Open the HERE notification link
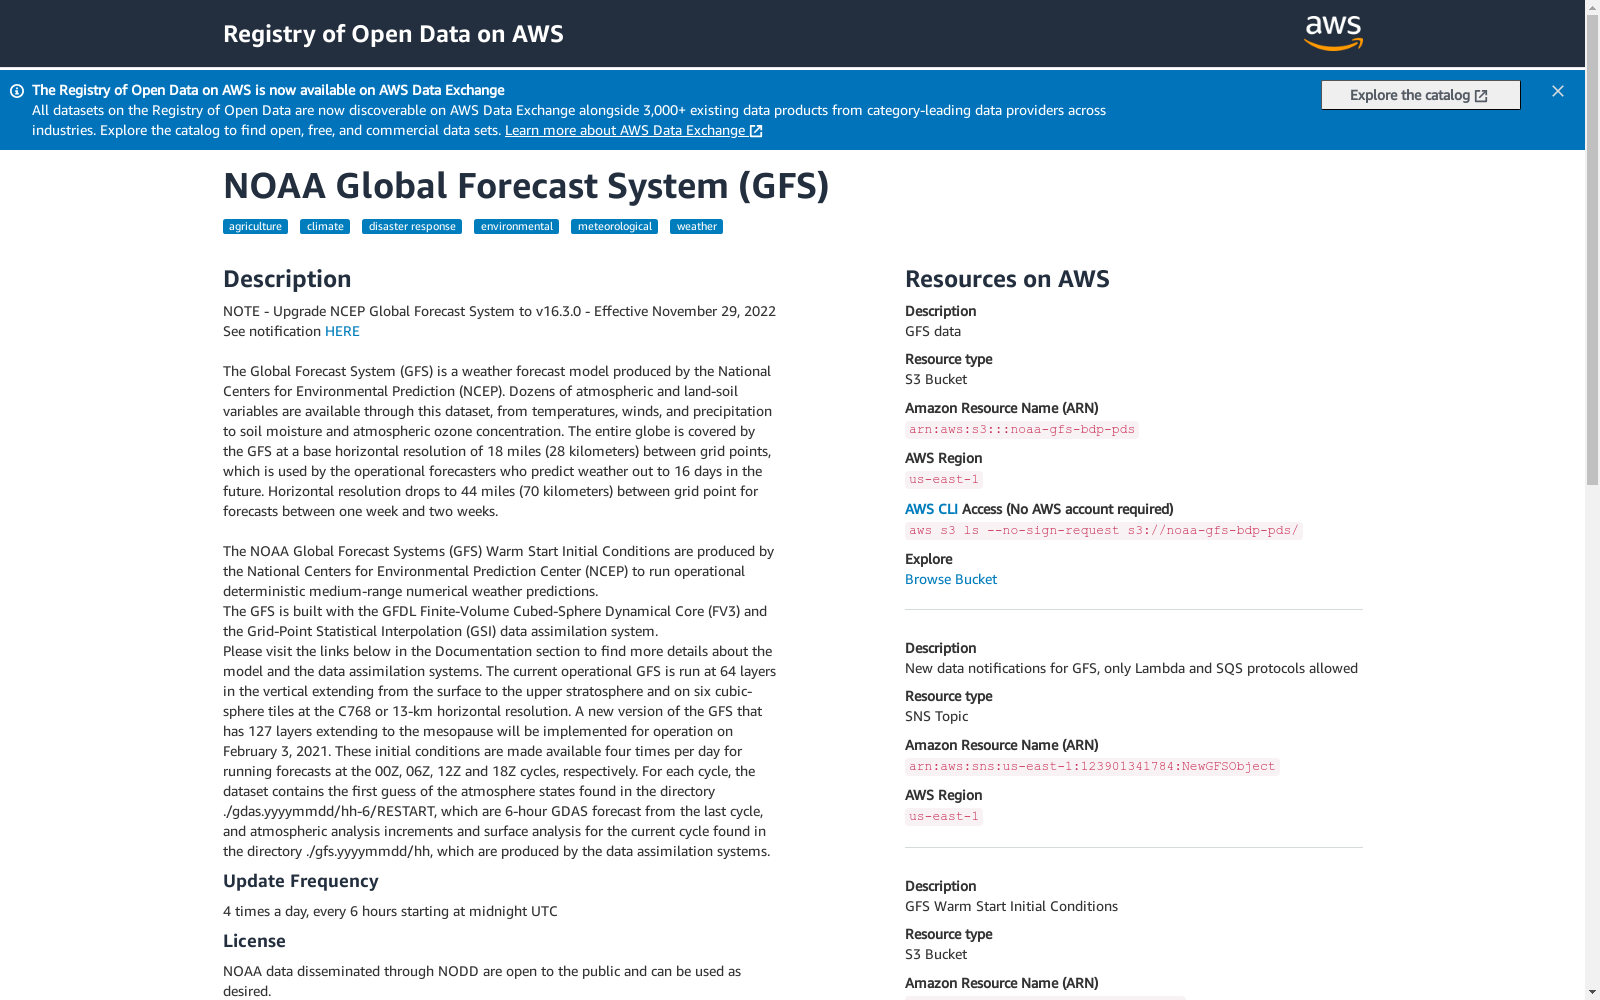Image resolution: width=1600 pixels, height=1000 pixels. coord(342,331)
